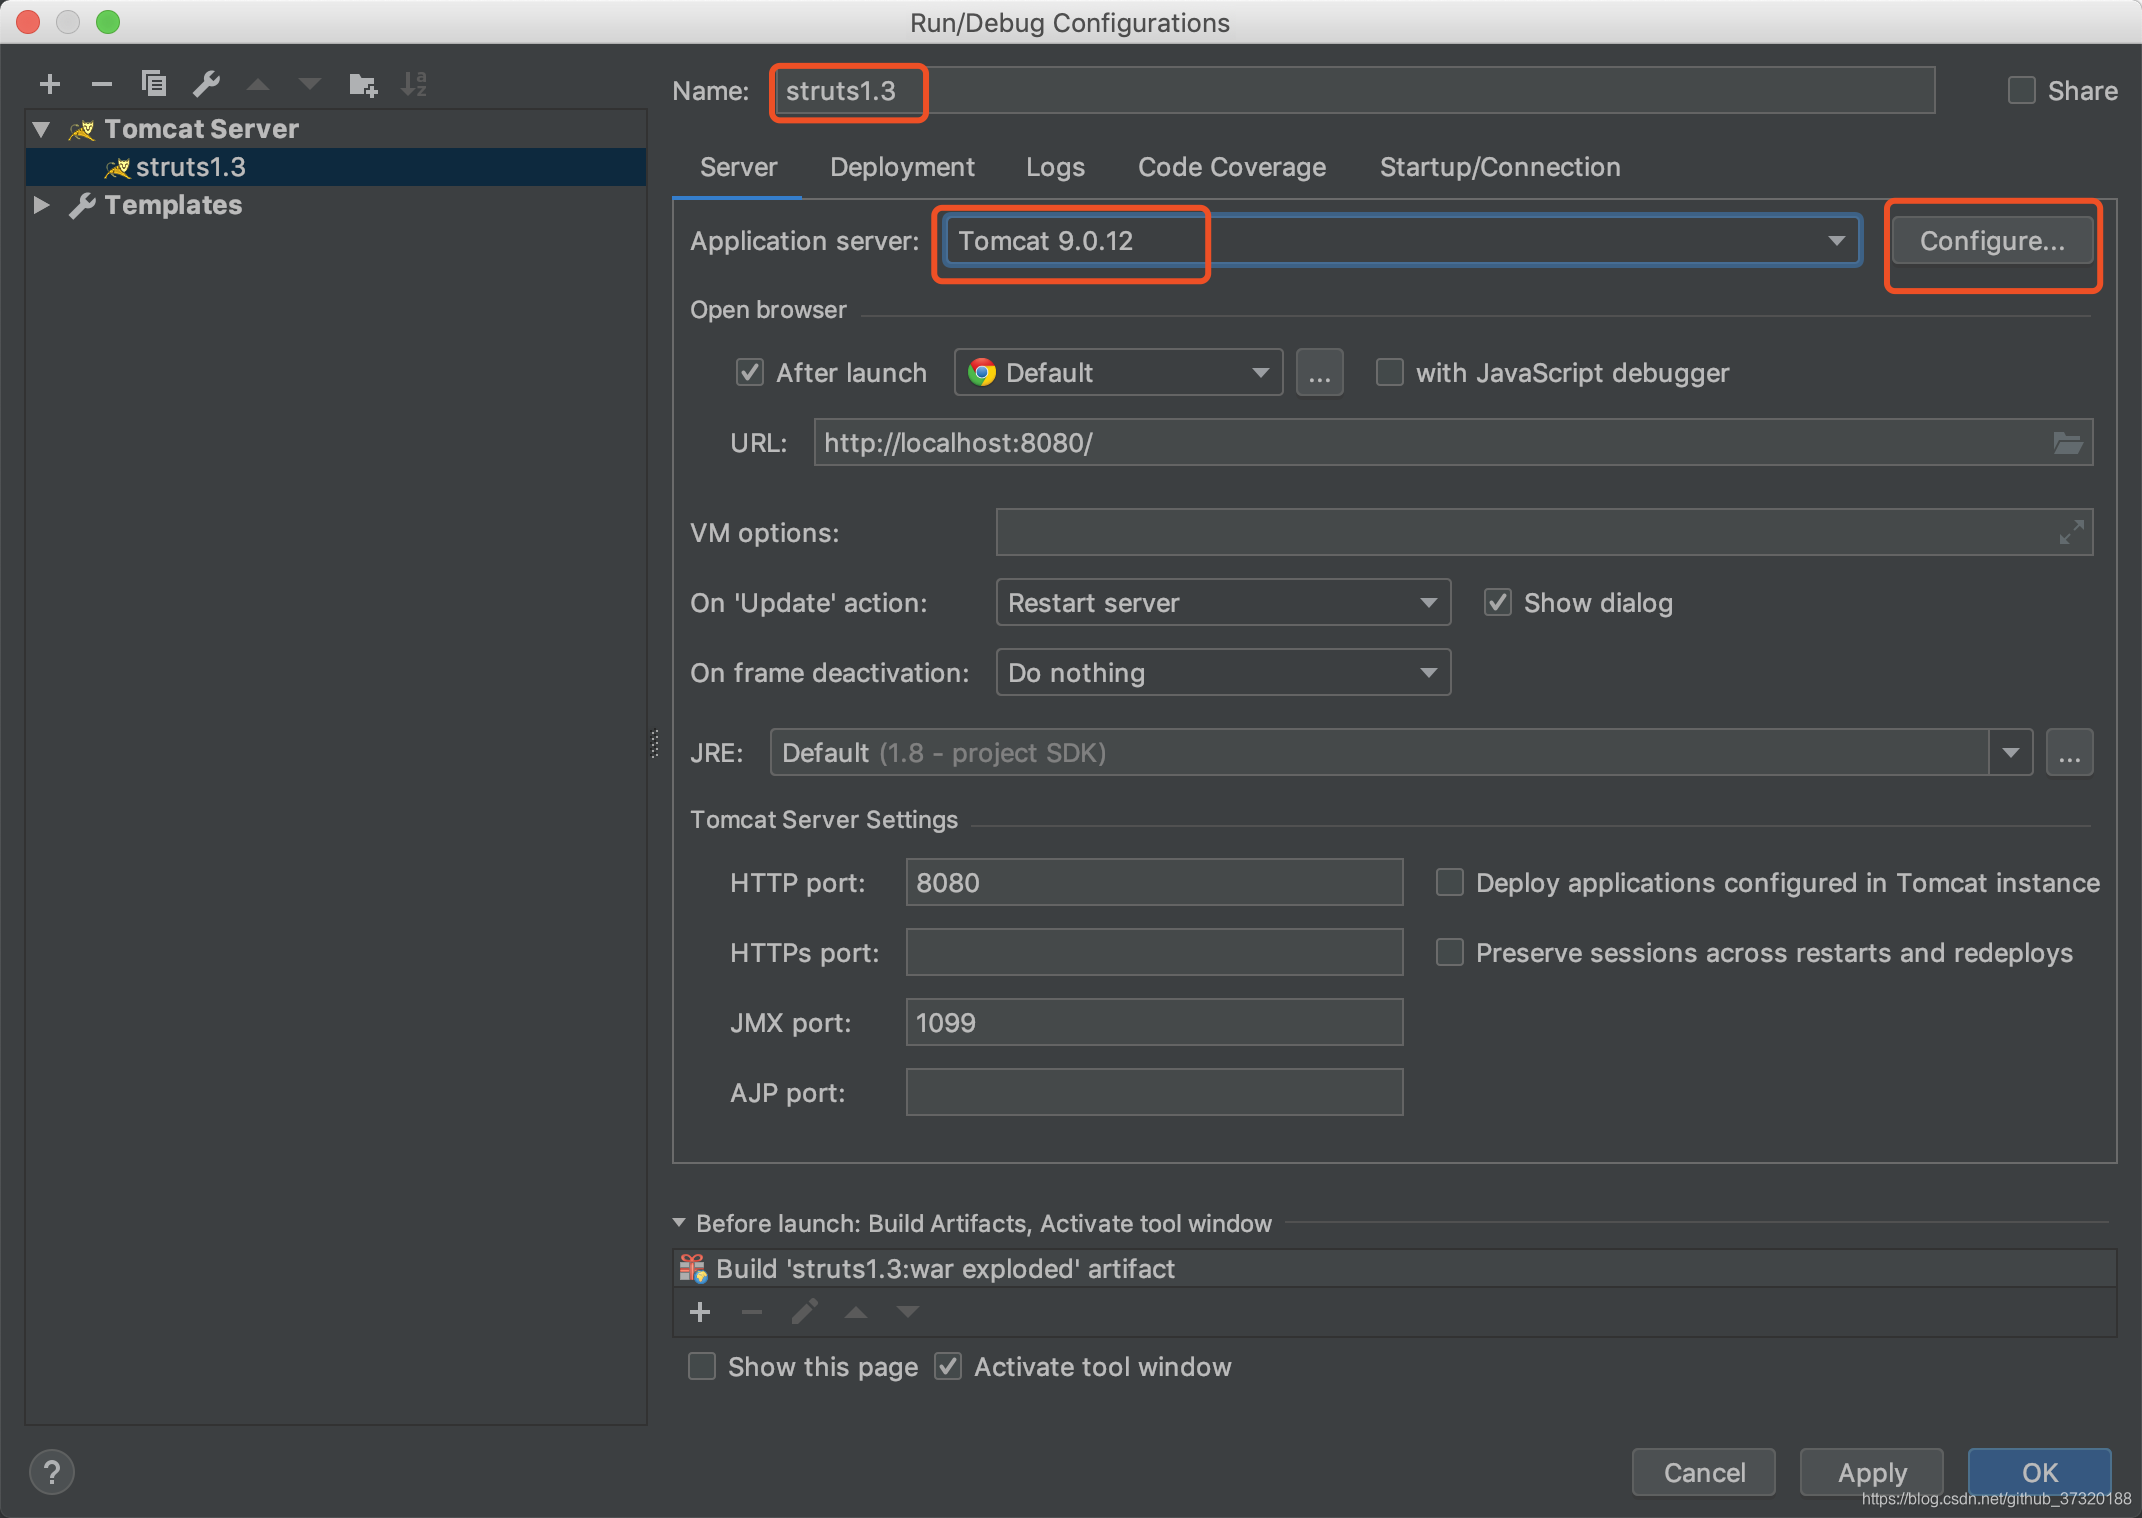Click the Configure... button
This screenshot has width=2142, height=1518.
(x=1992, y=241)
